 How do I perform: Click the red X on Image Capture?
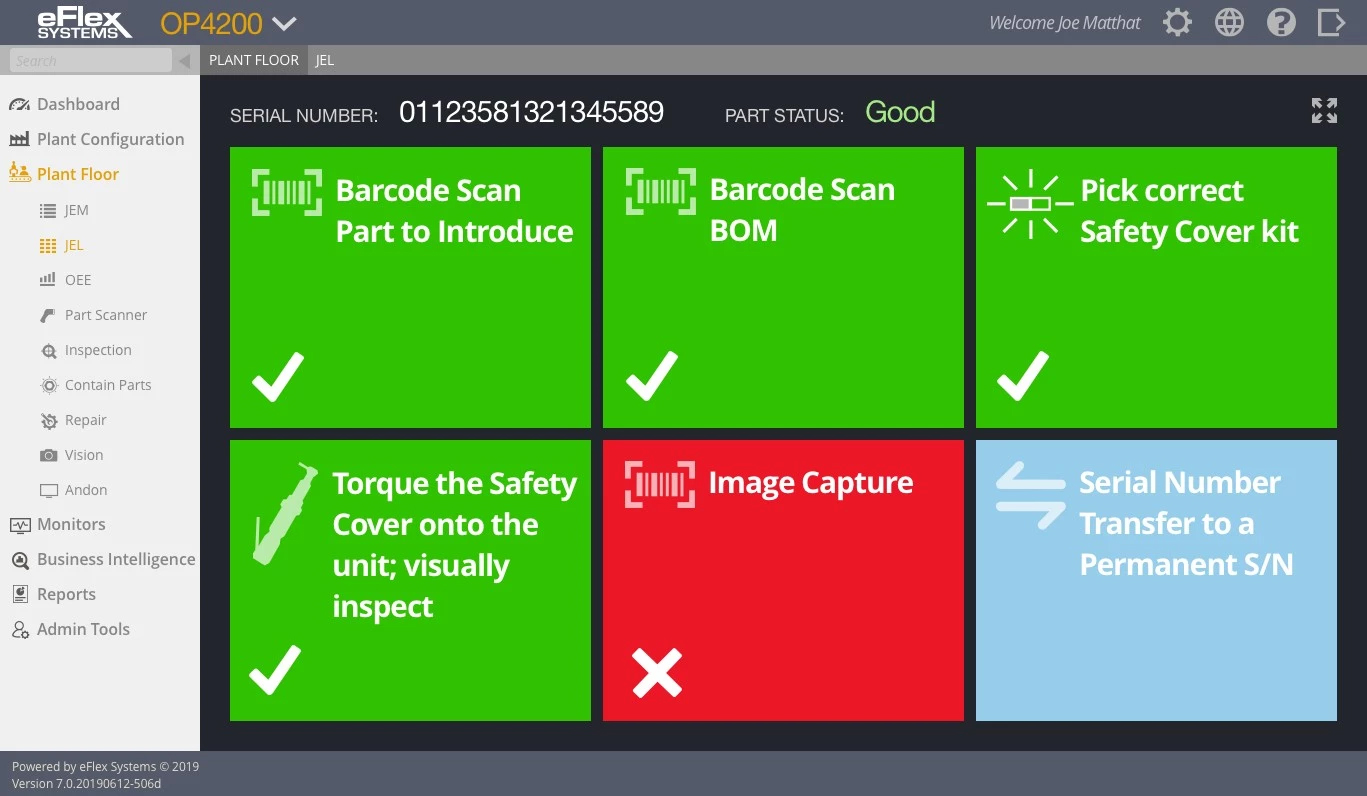[657, 673]
